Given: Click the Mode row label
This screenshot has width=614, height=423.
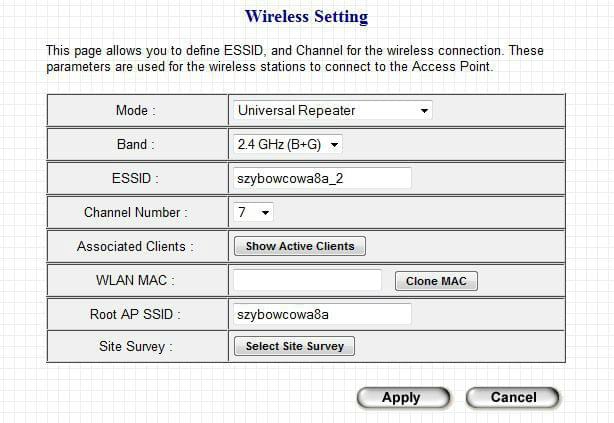Looking at the screenshot, I should tap(136, 110).
